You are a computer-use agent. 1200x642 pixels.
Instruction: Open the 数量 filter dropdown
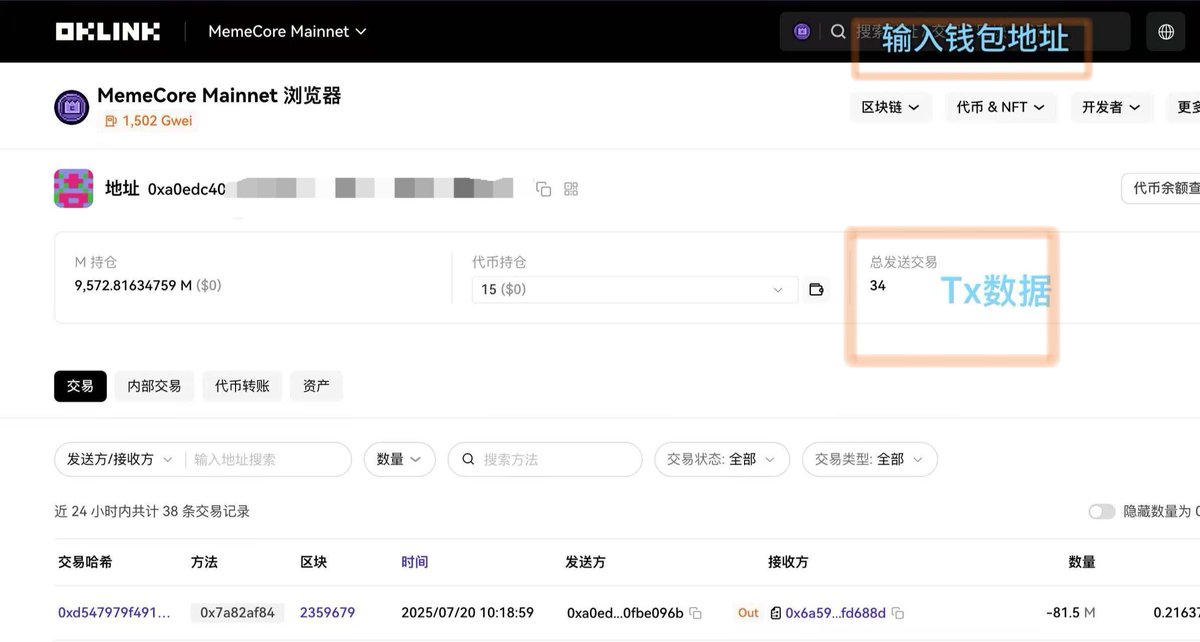click(399, 459)
